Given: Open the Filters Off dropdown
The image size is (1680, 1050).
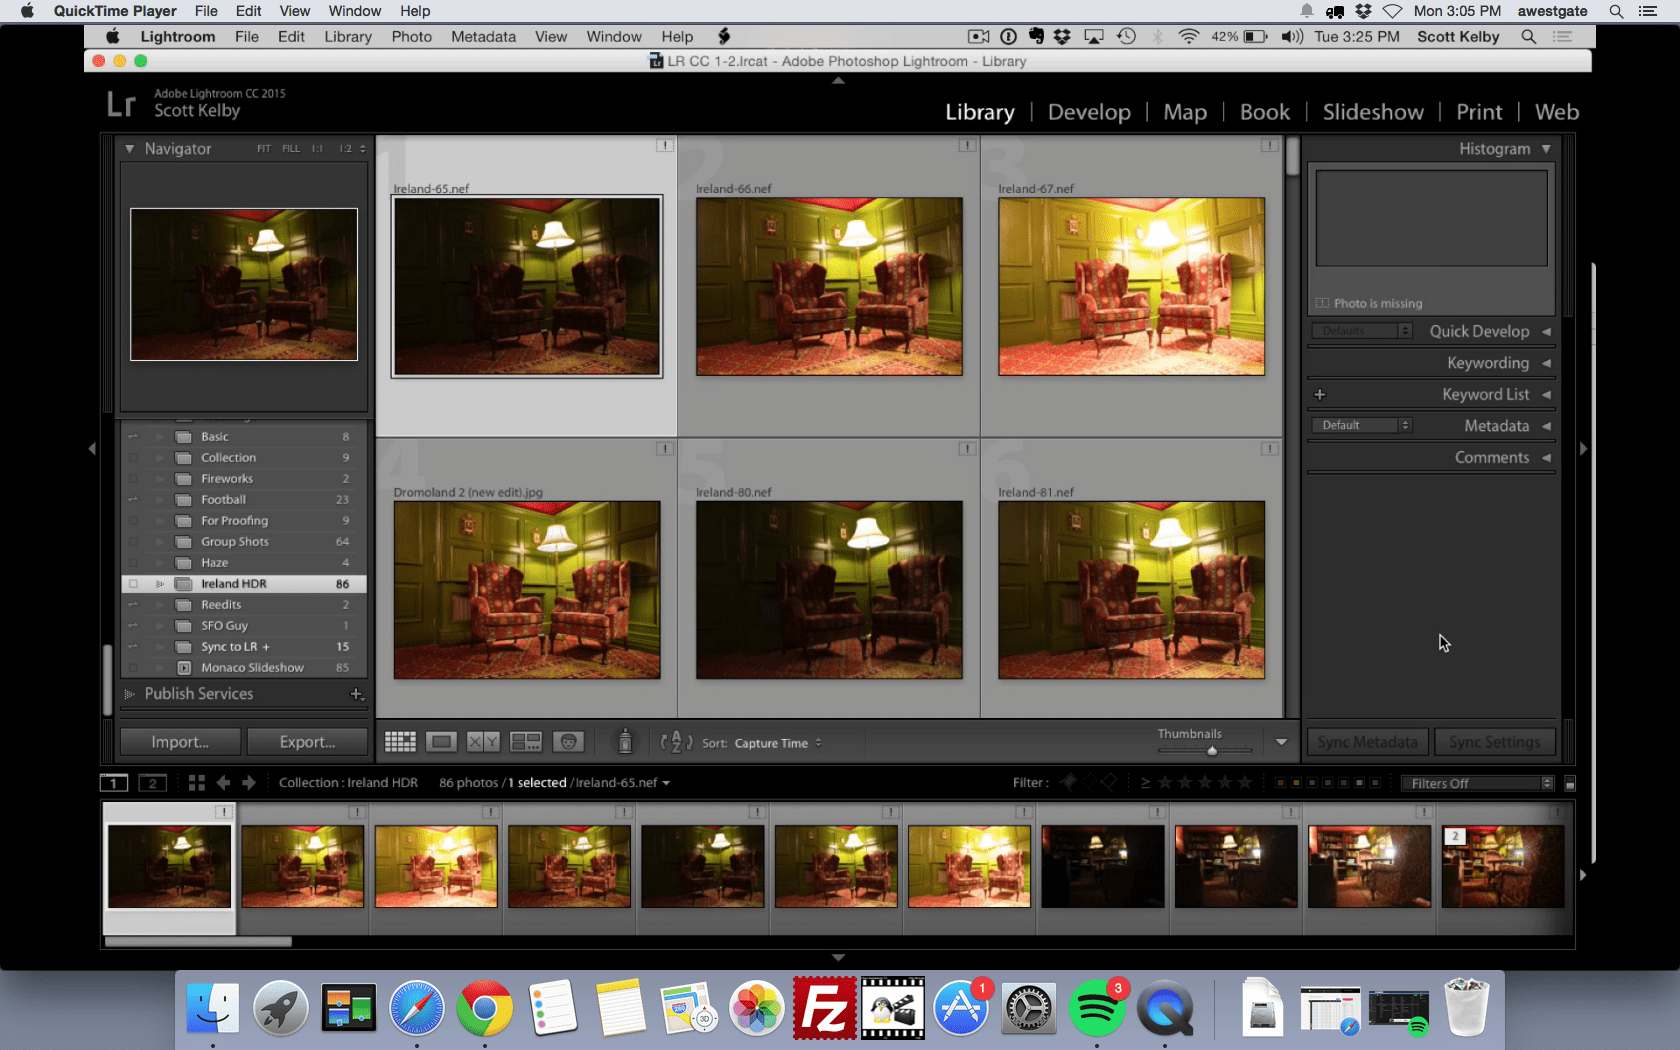Looking at the screenshot, I should point(1477,783).
